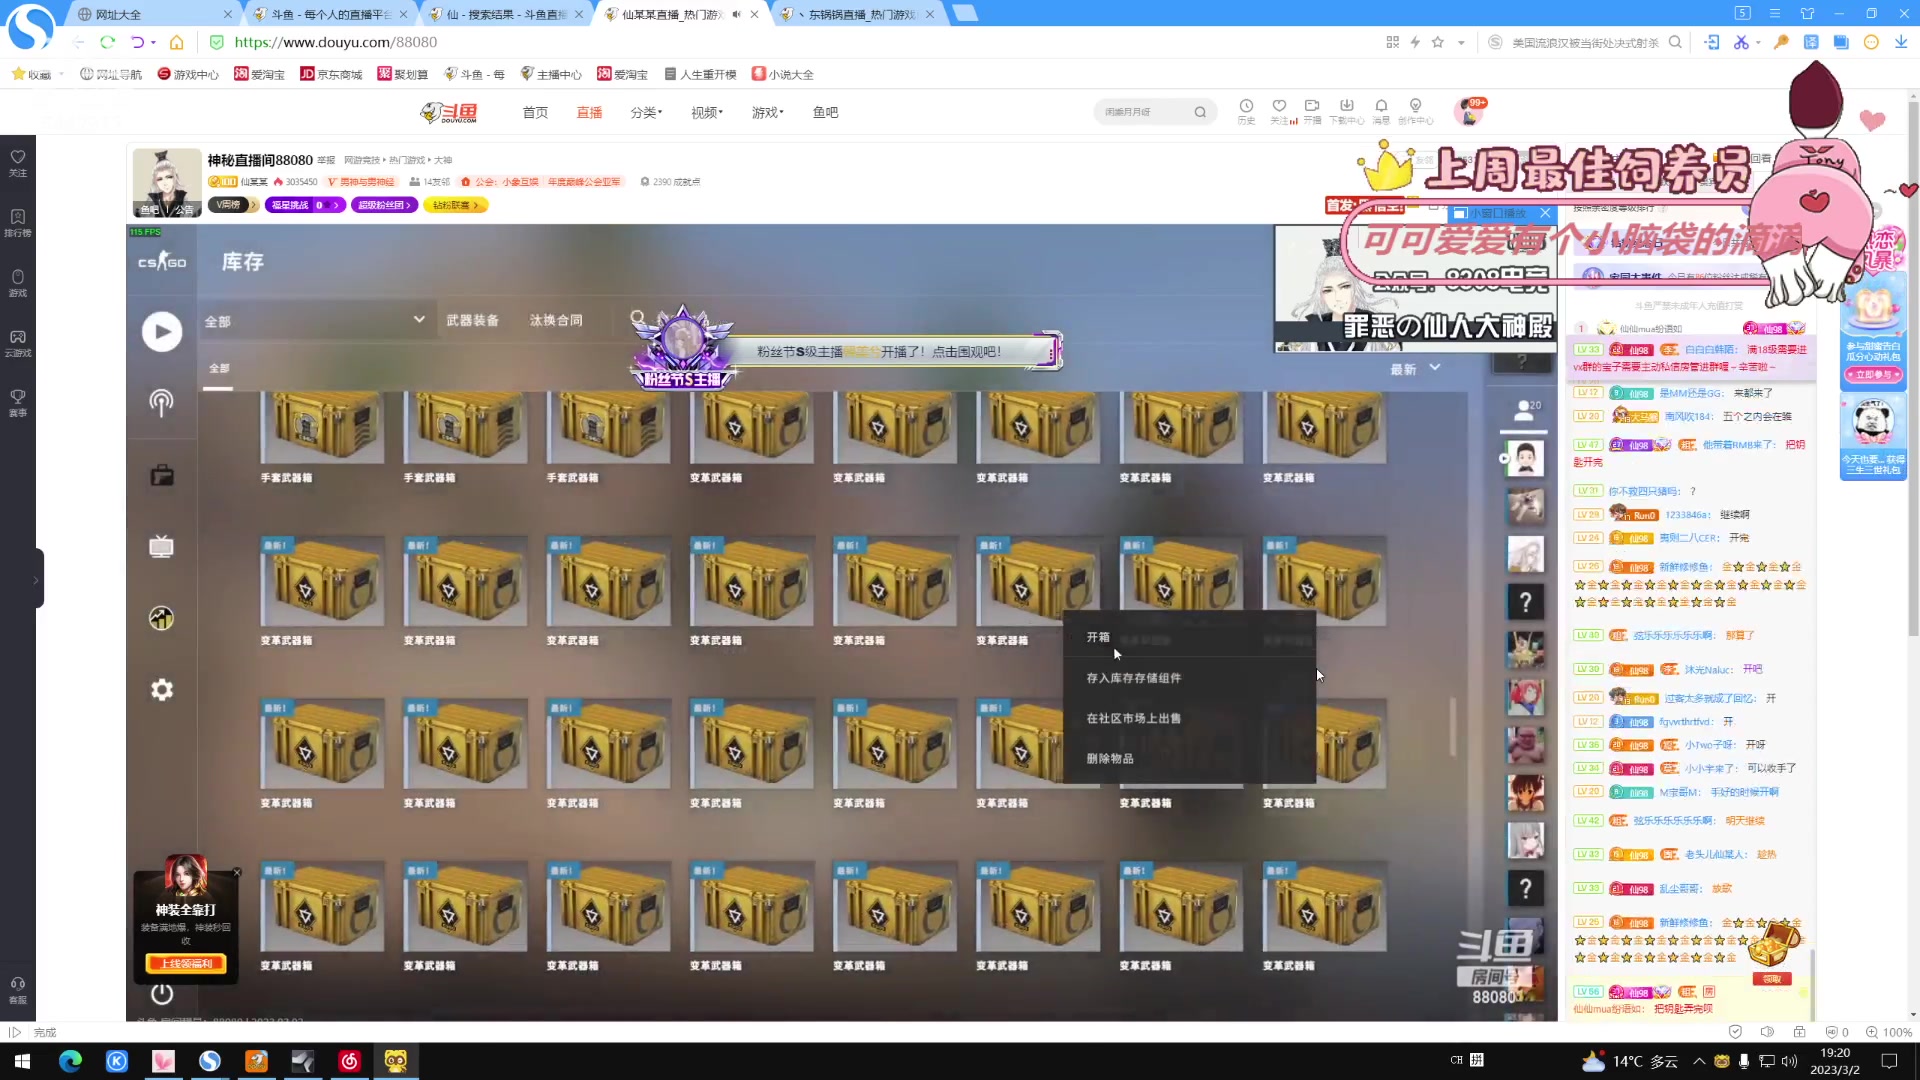1920x1080 pixels.
Task: Open Douyu followed heart icon
Action: pos(1280,111)
